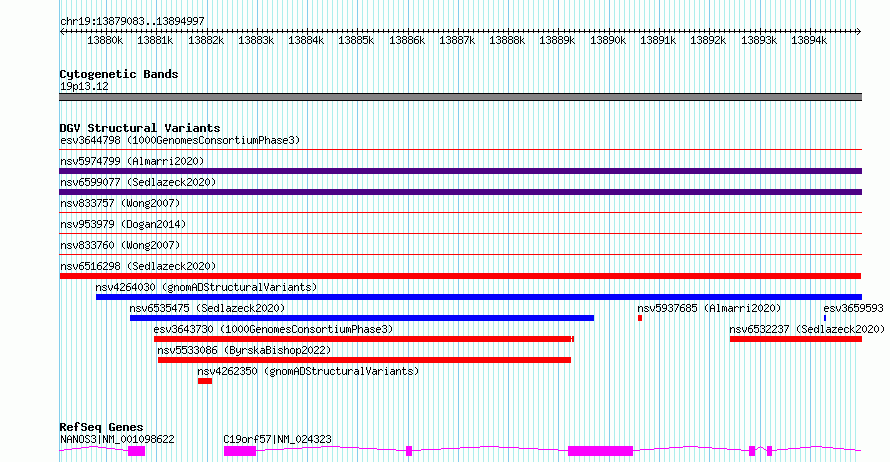
Task: Open the nsv5937685 (Almarri2020) variant label
Action: coord(709,308)
